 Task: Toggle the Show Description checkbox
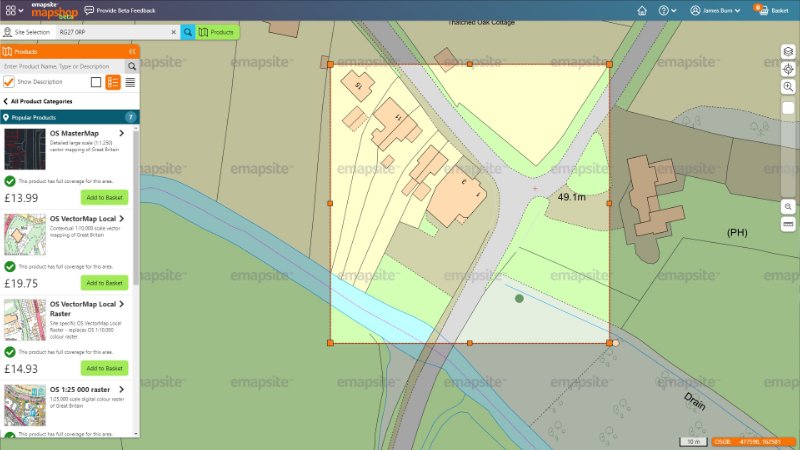9,82
